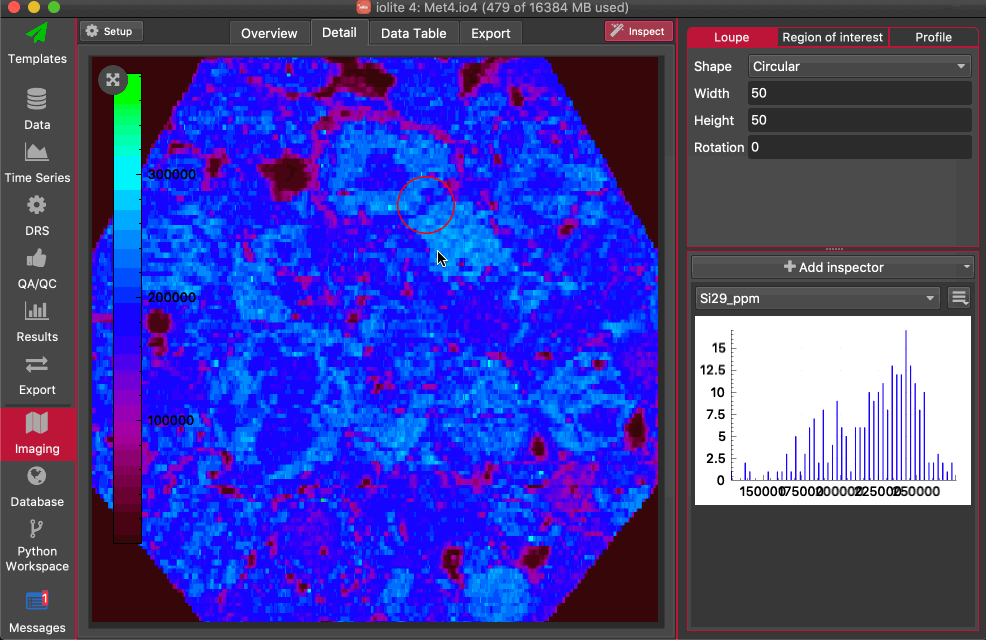The image size is (986, 640).
Task: Open the Shape dropdown set to Circular
Action: coord(859,66)
